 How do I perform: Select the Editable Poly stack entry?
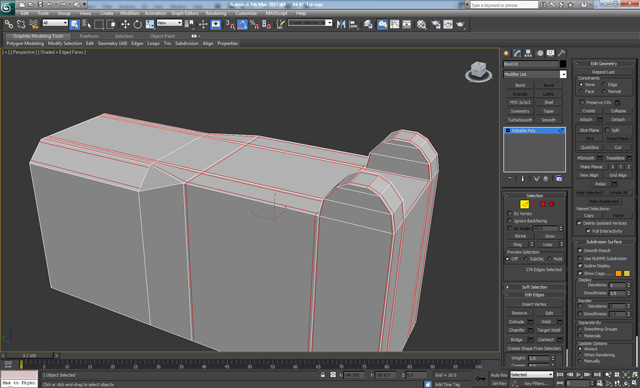click(534, 131)
